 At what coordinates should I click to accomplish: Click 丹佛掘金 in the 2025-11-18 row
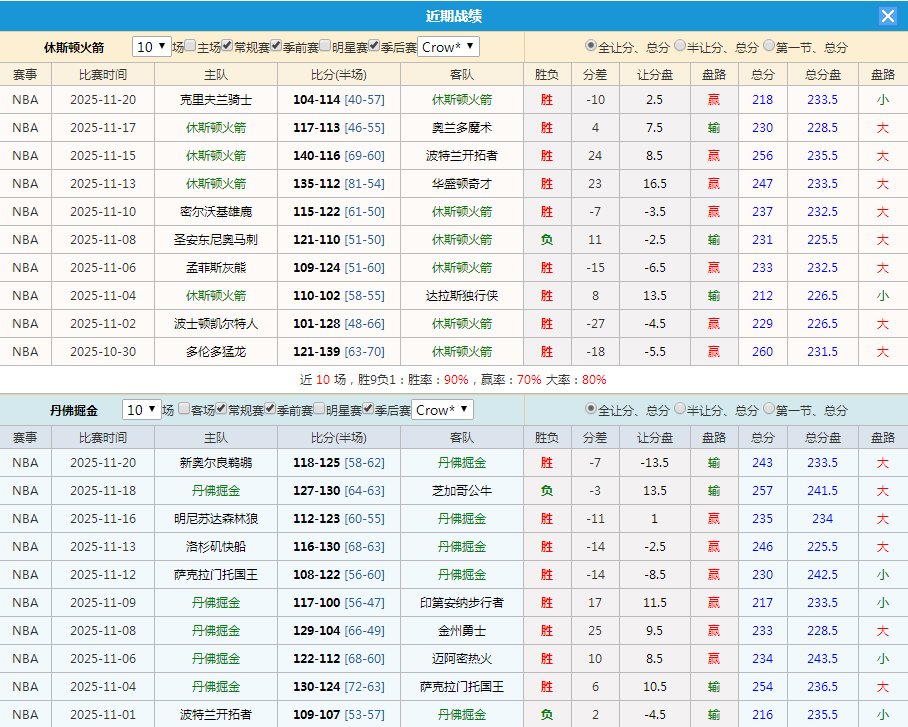[x=218, y=491]
